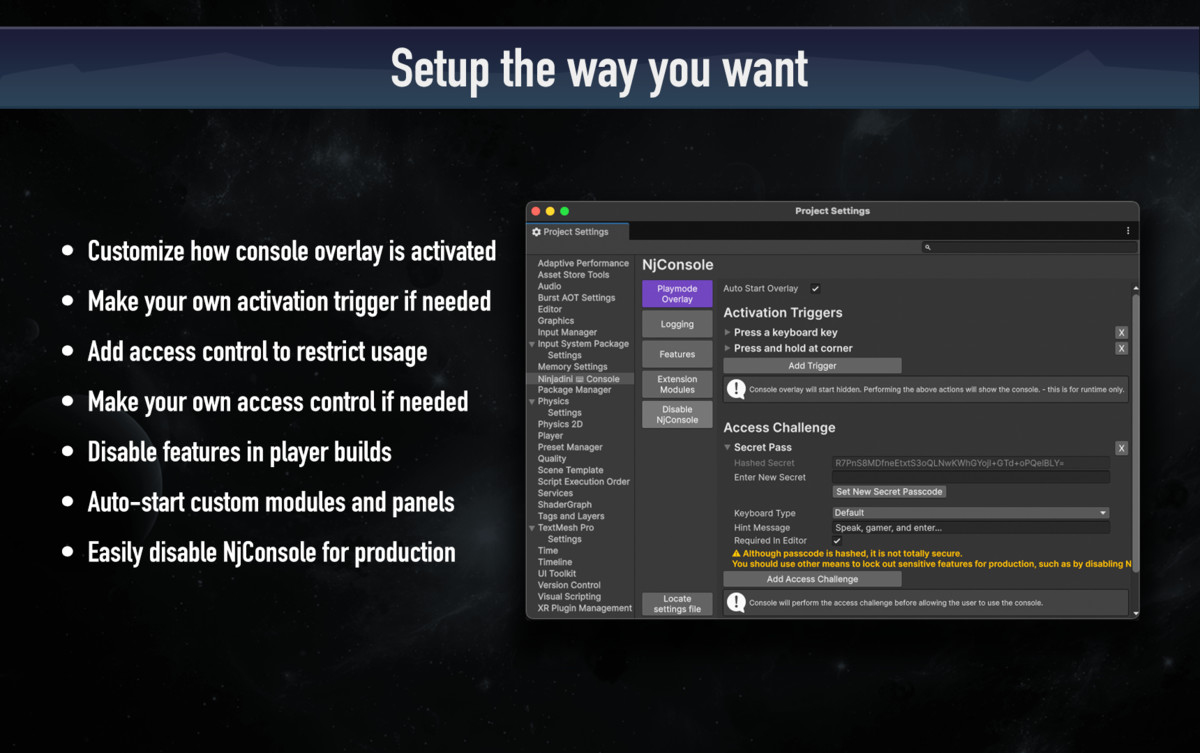Select Settings under Input System Package
This screenshot has height=753, width=1200.
pyautogui.click(x=564, y=356)
